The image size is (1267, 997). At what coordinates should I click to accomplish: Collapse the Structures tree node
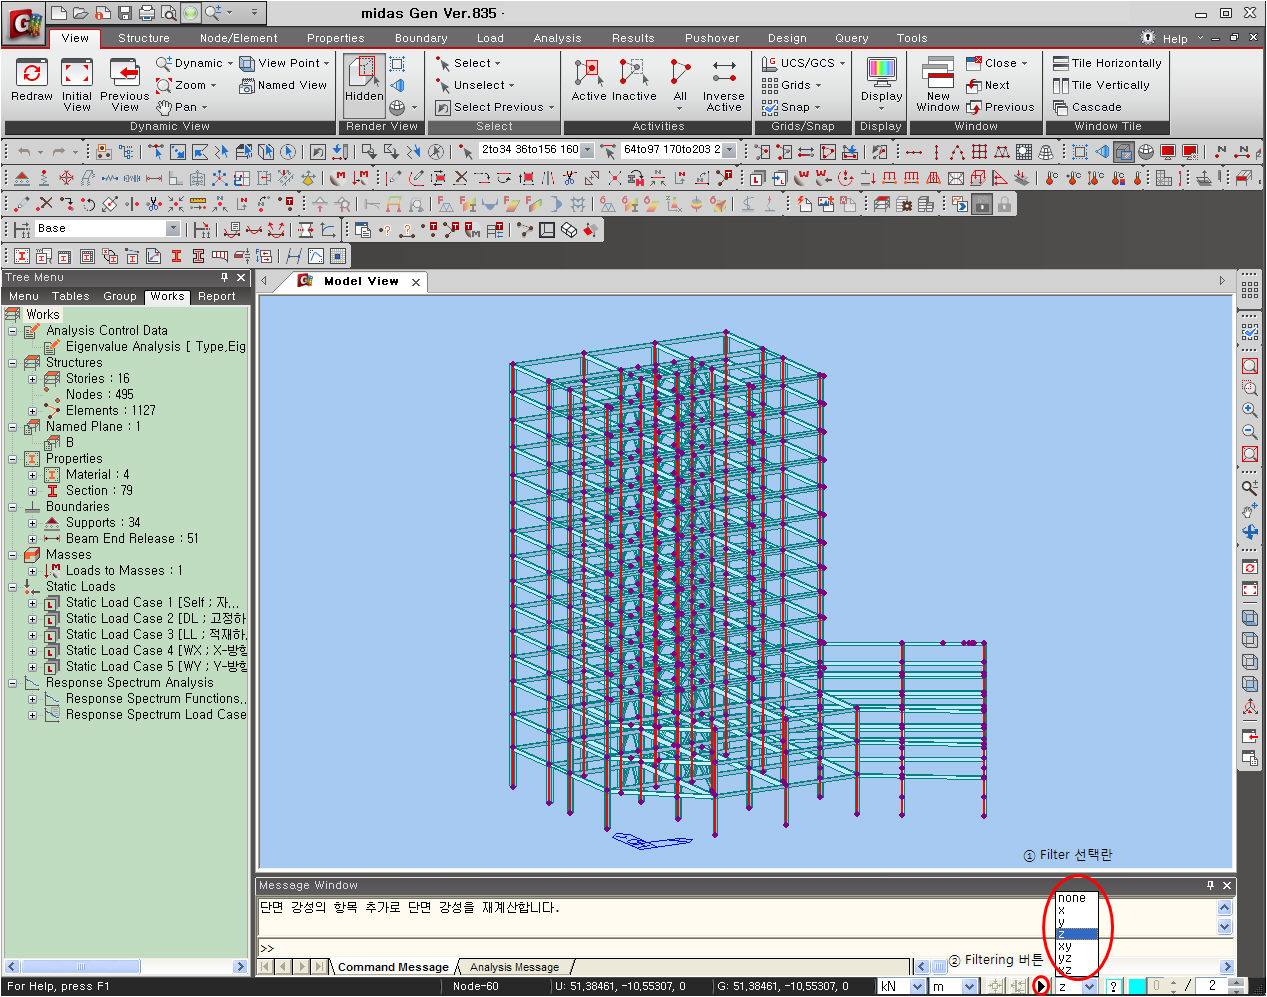click(x=13, y=363)
